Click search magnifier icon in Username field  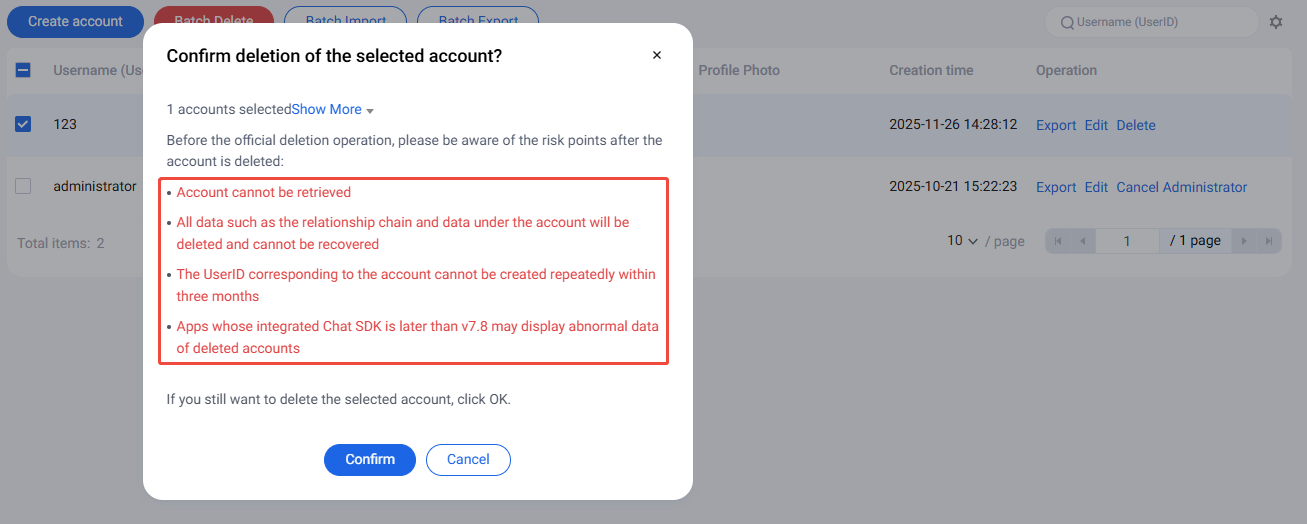pyautogui.click(x=1067, y=22)
